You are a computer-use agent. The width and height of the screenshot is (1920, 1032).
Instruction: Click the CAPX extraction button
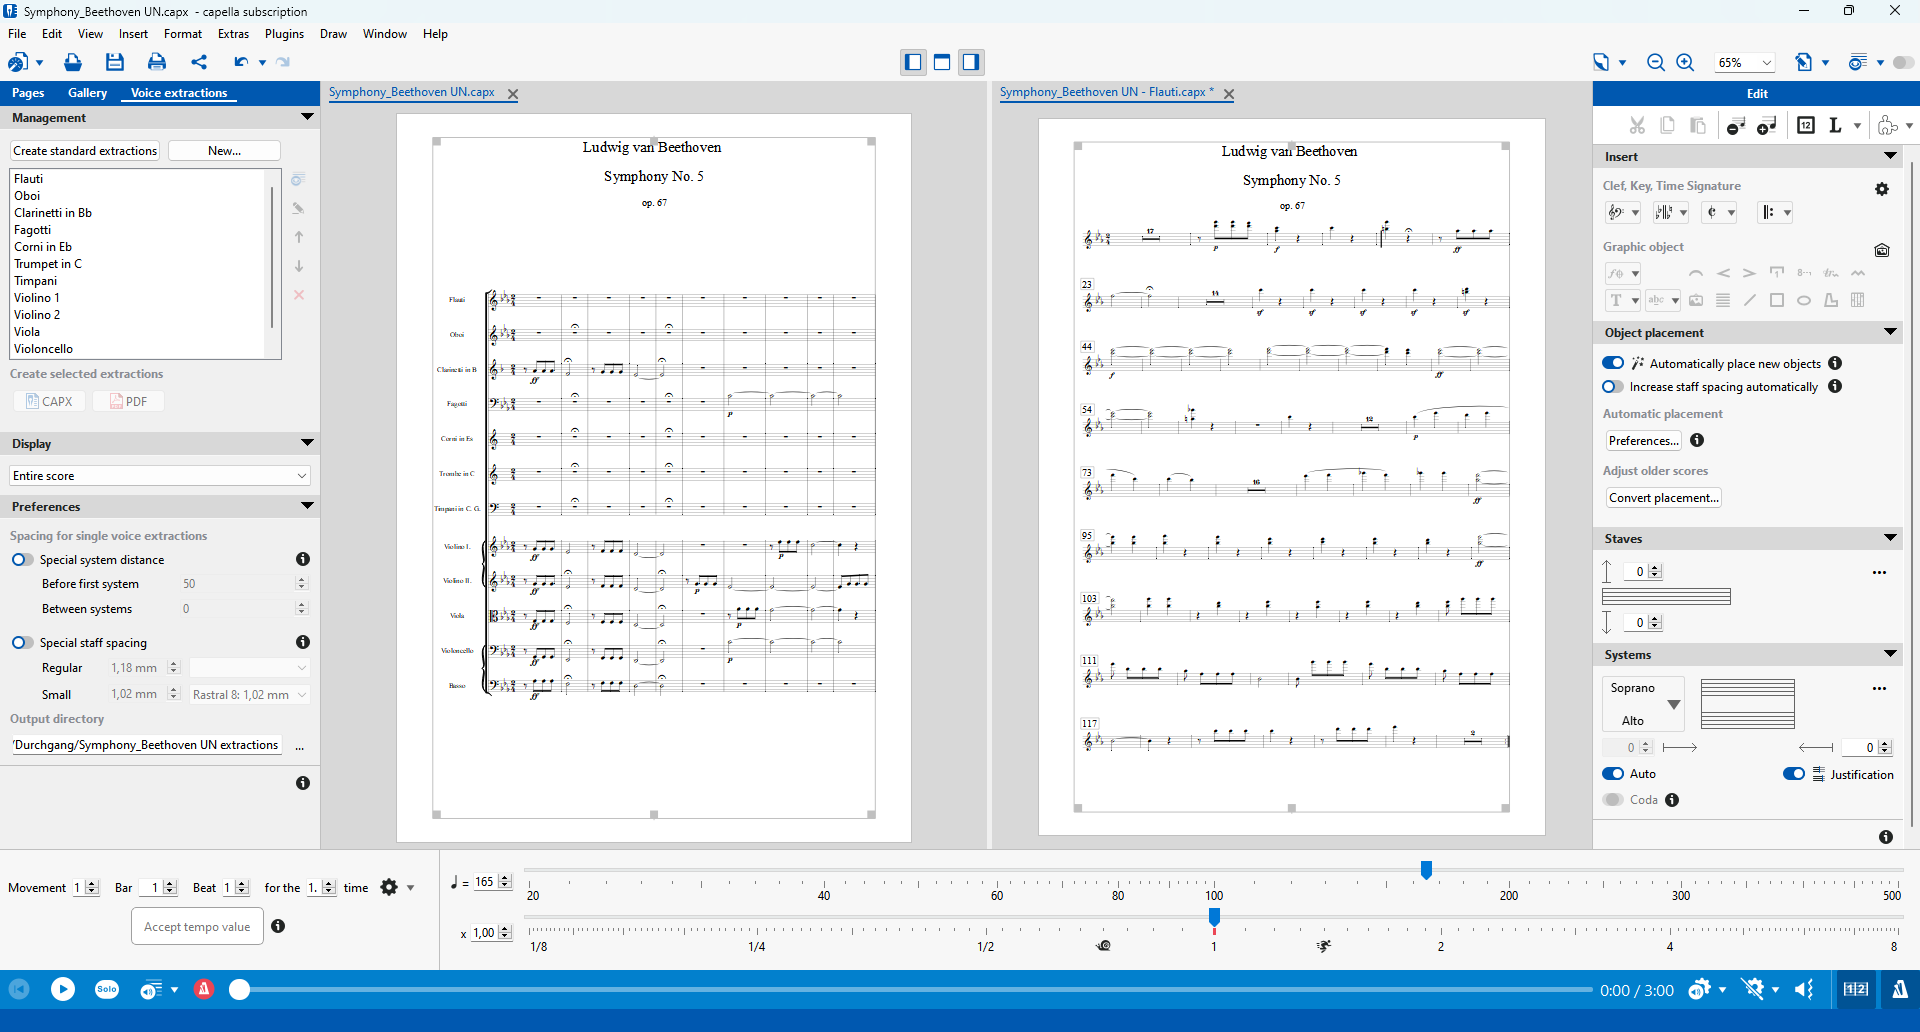click(x=49, y=401)
